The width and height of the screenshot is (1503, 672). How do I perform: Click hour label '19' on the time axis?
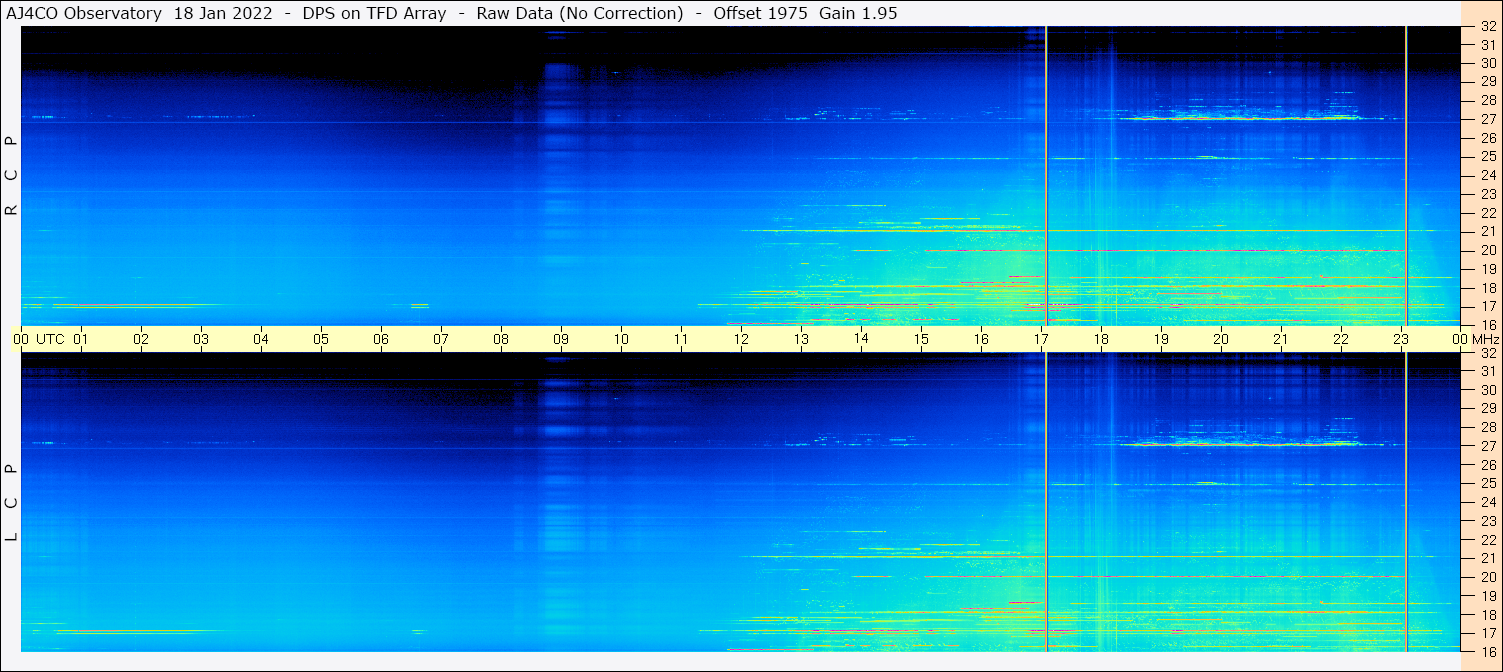tap(1161, 339)
